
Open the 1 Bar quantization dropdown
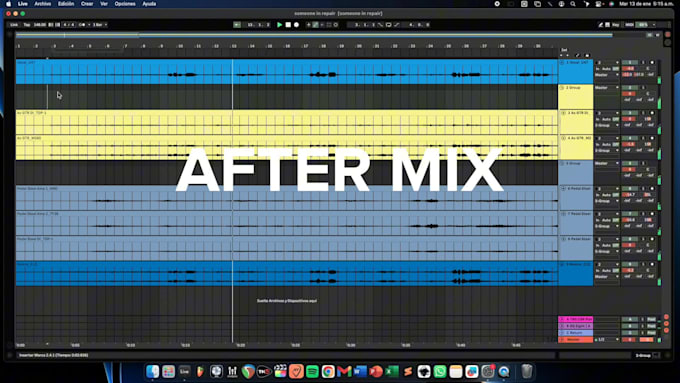(100, 25)
